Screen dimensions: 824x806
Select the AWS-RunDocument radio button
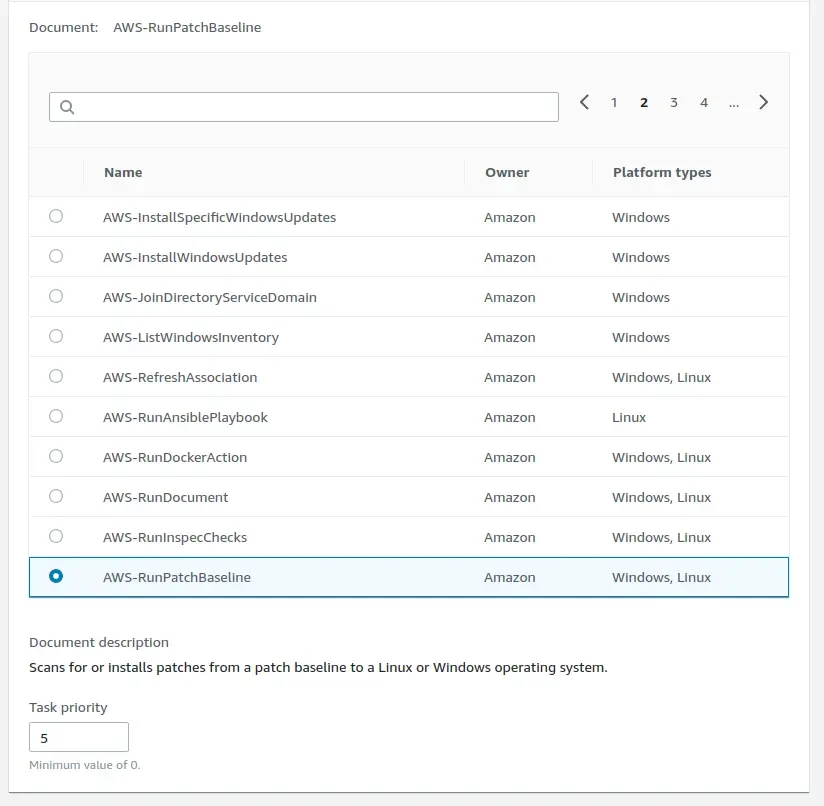56,496
